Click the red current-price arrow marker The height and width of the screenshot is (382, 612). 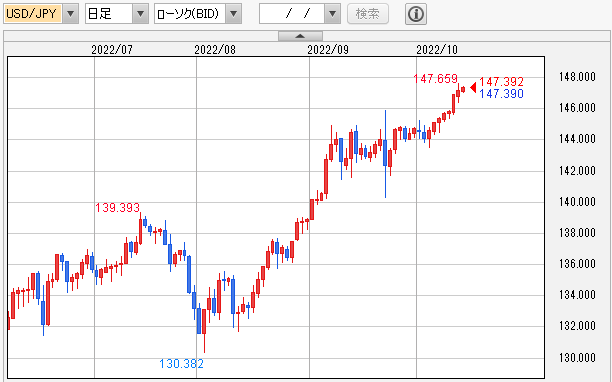click(x=473, y=87)
